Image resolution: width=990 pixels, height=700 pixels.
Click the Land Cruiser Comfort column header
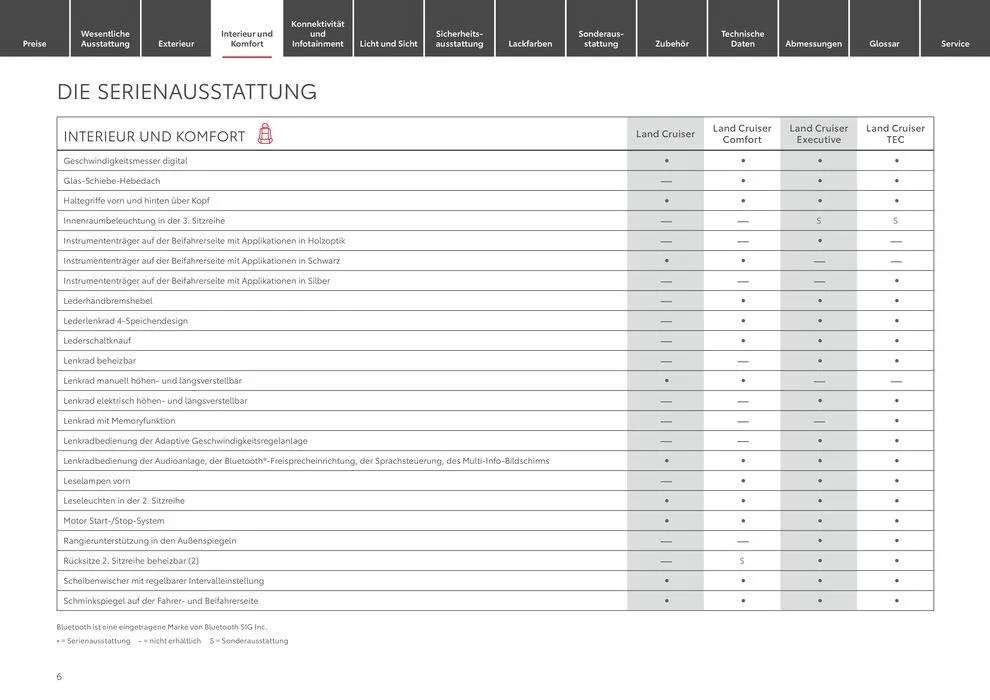tap(742, 134)
